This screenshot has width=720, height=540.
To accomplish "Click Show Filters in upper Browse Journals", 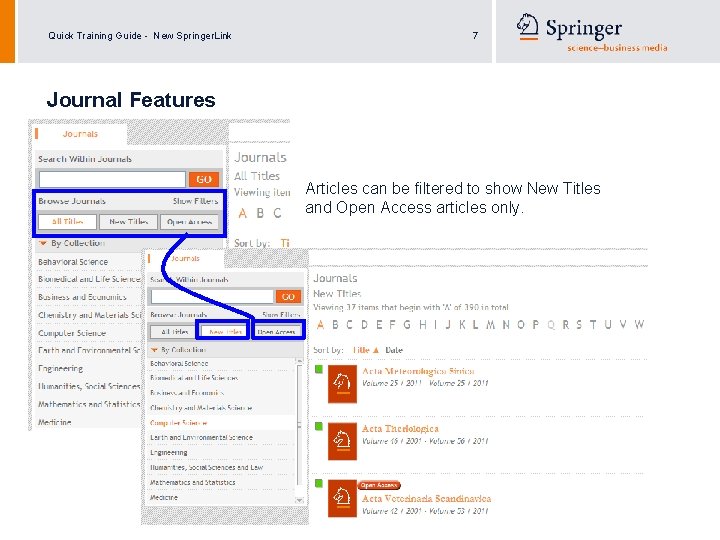I will pos(196,201).
